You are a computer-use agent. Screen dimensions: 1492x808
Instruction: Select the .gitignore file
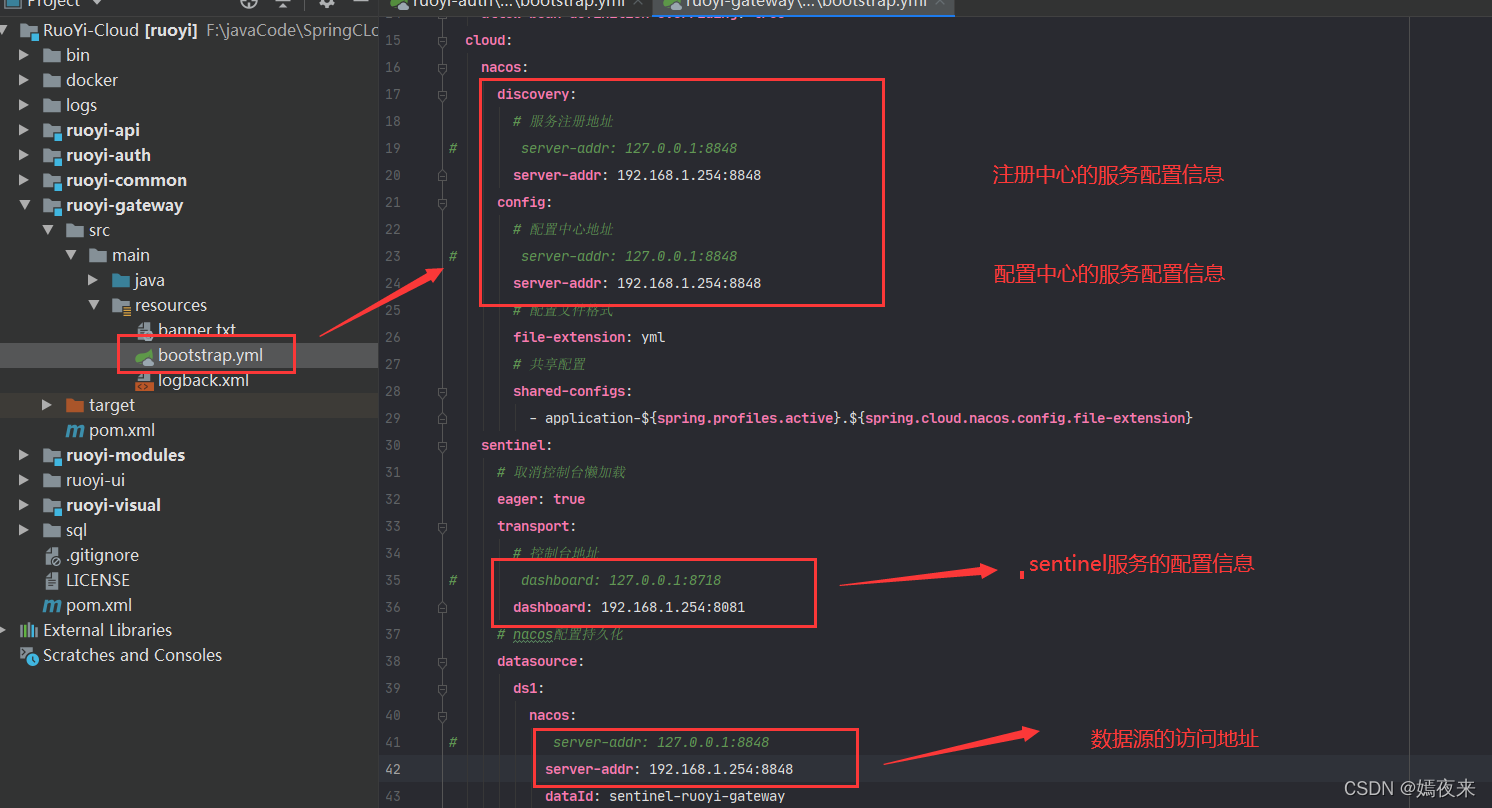click(102, 556)
